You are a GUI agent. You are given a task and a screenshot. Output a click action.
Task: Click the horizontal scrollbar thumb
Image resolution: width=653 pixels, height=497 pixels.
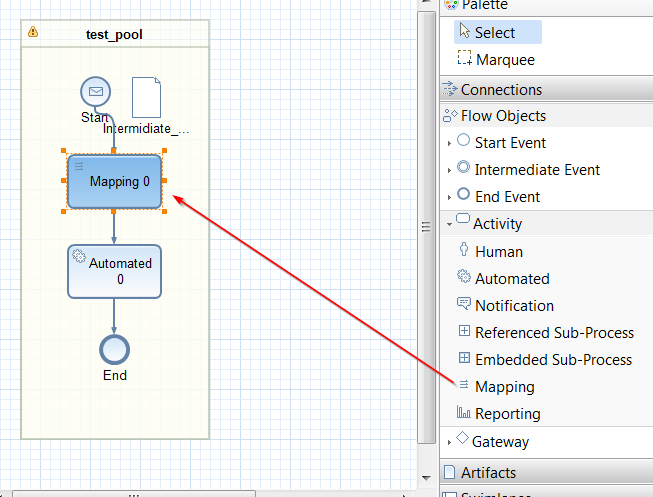134,494
